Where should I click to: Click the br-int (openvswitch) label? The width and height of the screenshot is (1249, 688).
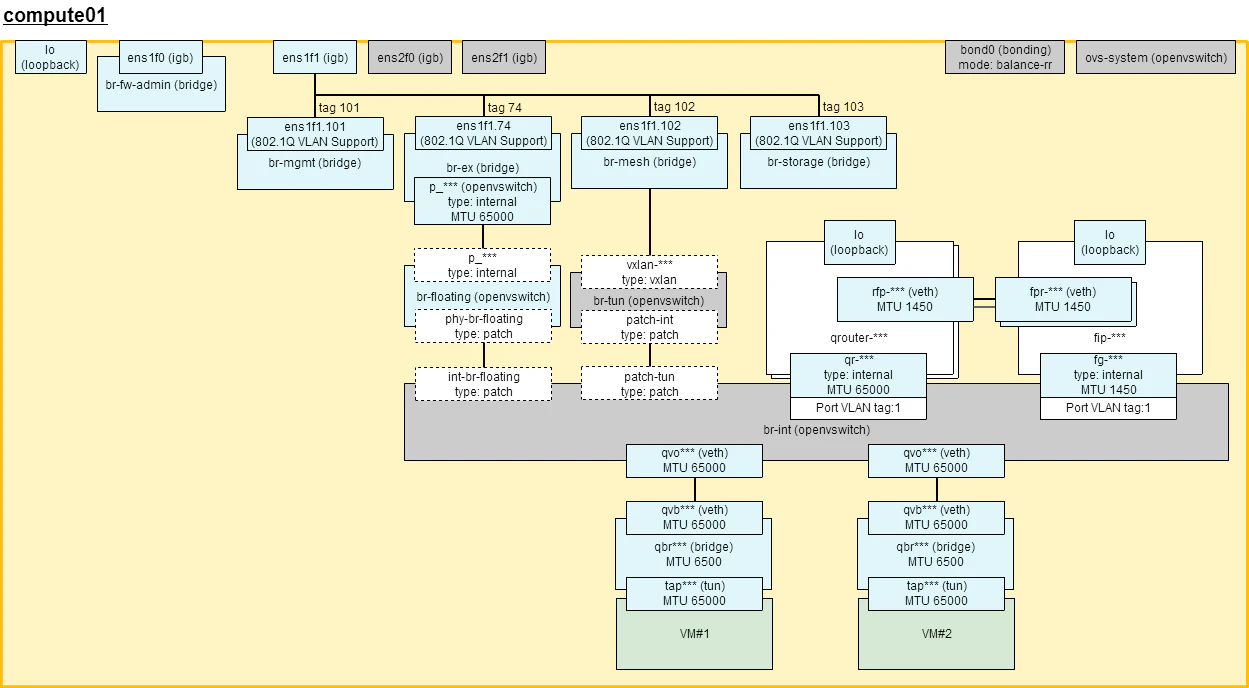coord(817,430)
